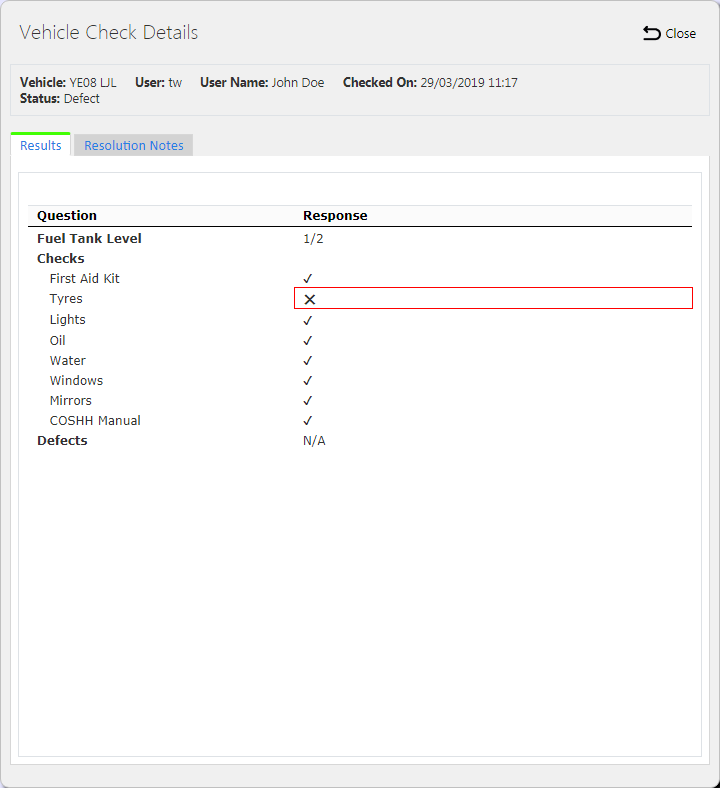Viewport: 720px width, 788px height.
Task: Click the COSHH Manual tick mark
Action: pyautogui.click(x=307, y=421)
